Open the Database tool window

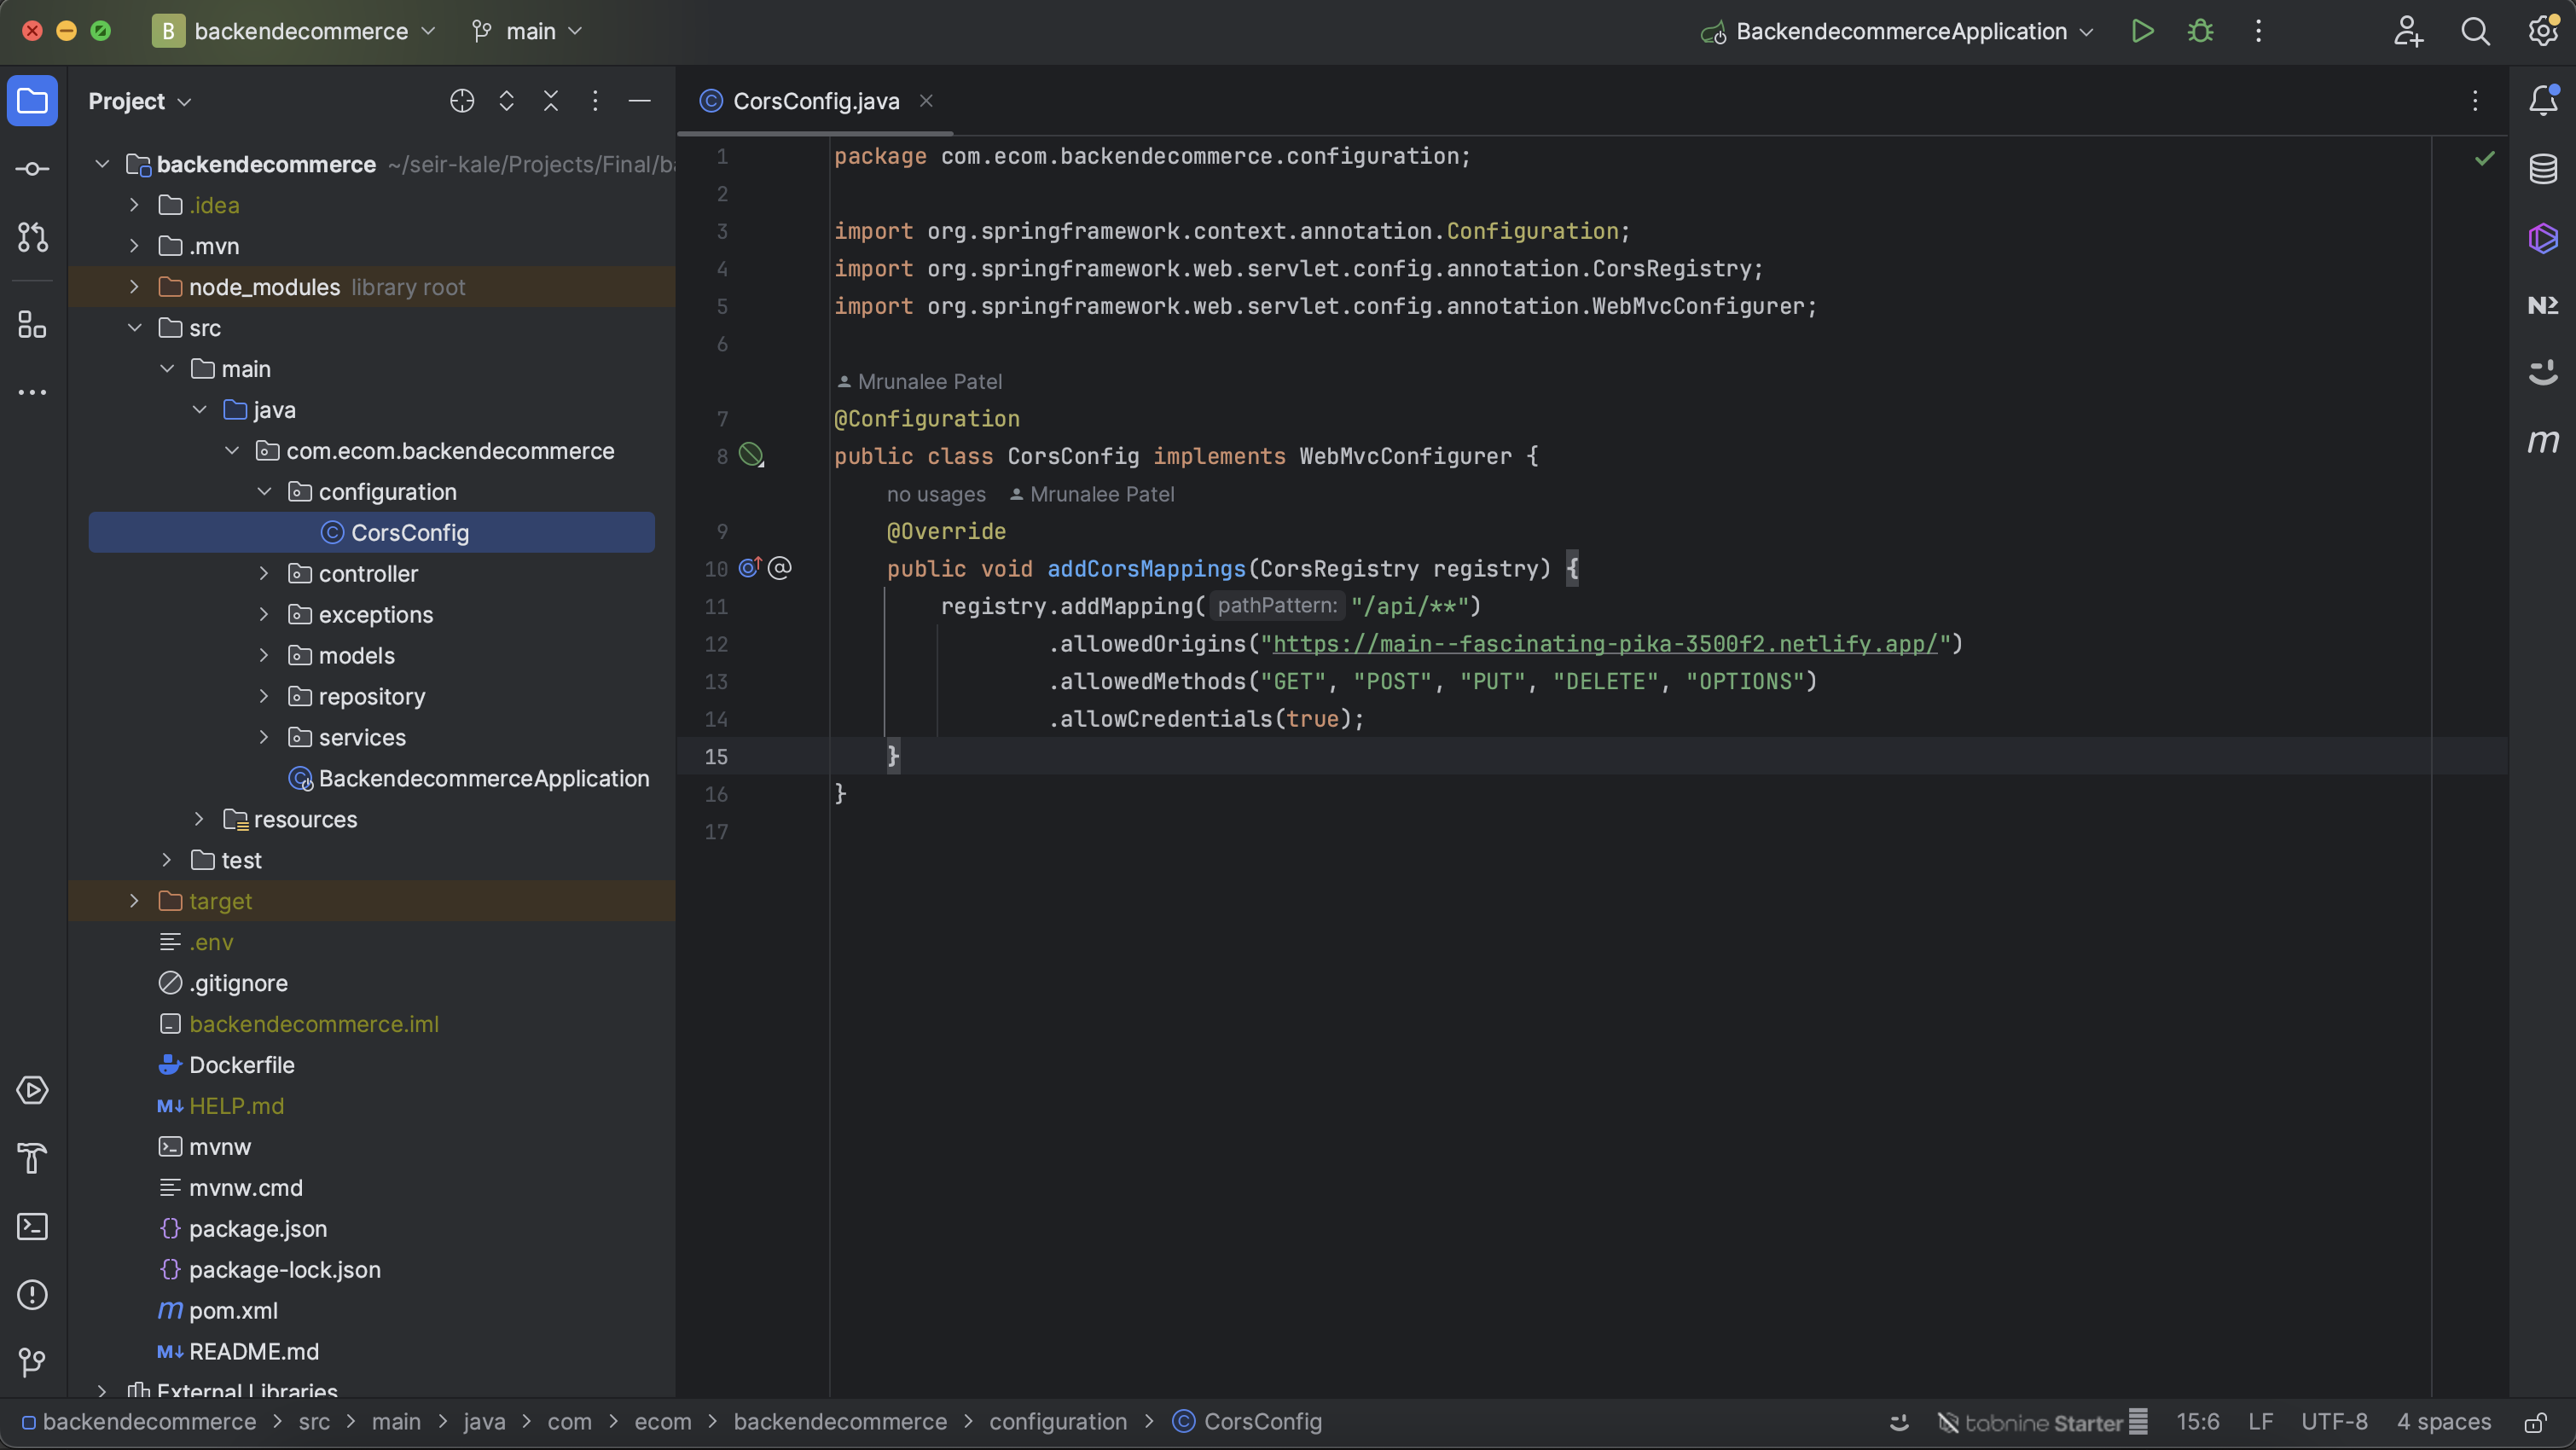click(2543, 169)
